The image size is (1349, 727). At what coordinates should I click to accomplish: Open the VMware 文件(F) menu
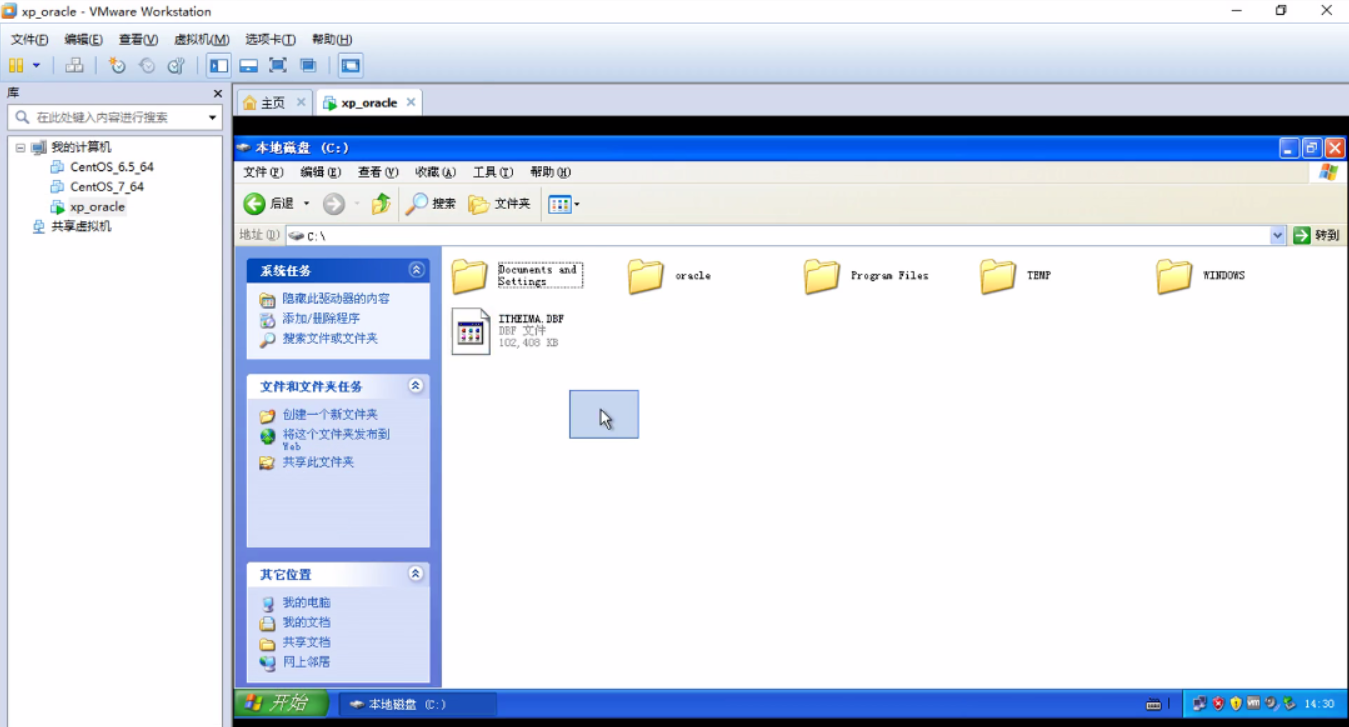pyautogui.click(x=29, y=40)
